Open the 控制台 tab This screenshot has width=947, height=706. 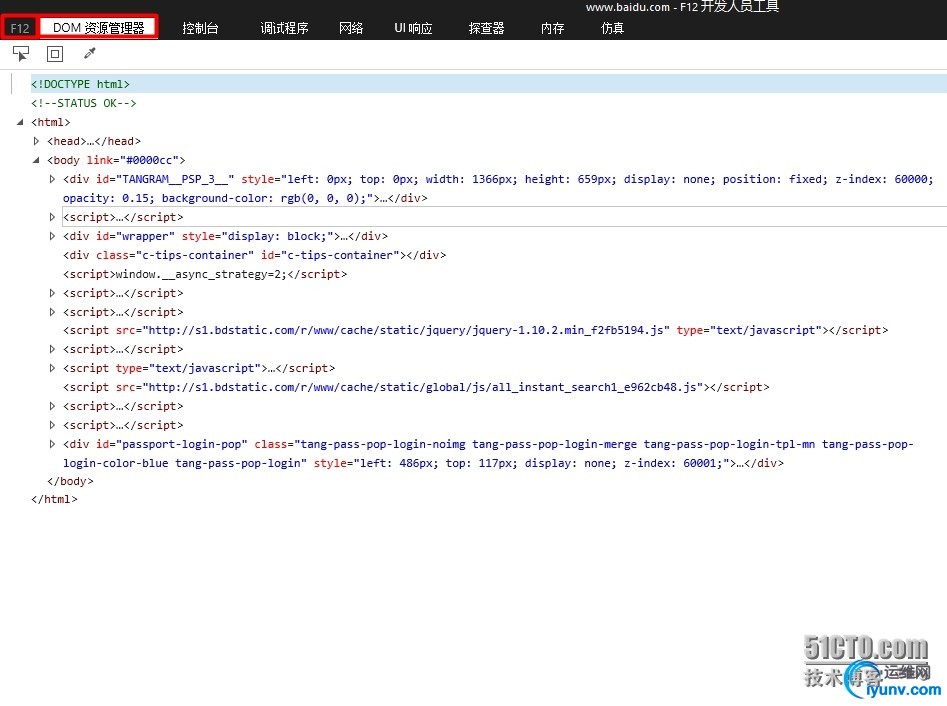tap(200, 28)
